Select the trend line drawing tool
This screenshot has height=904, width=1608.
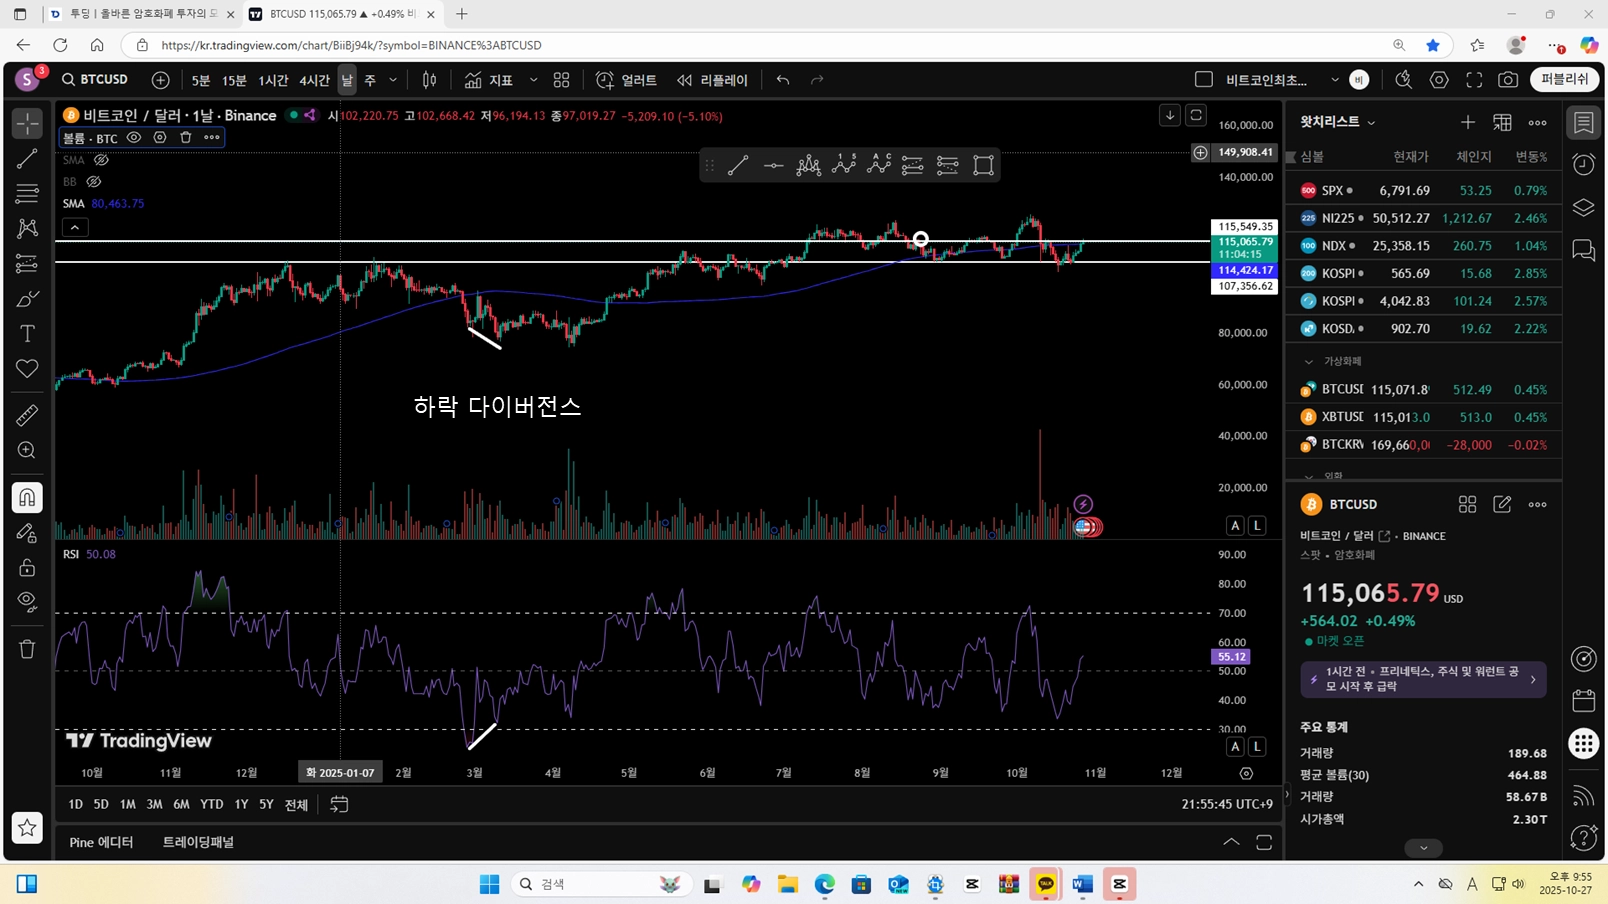click(x=27, y=159)
